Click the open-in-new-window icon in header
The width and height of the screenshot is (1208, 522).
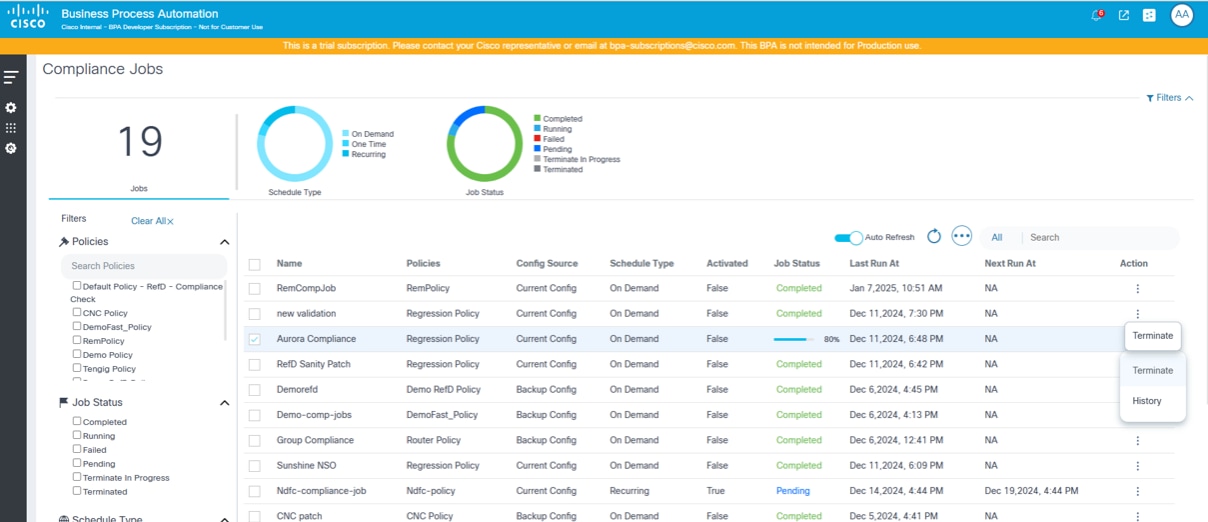pyautogui.click(x=1124, y=15)
